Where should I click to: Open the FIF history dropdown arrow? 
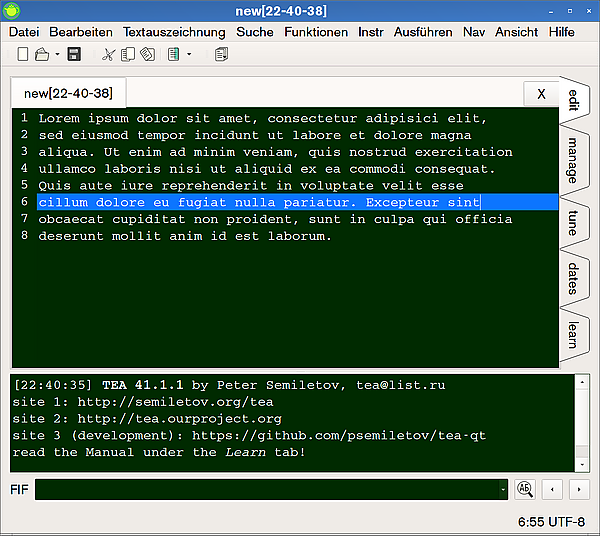(x=503, y=489)
